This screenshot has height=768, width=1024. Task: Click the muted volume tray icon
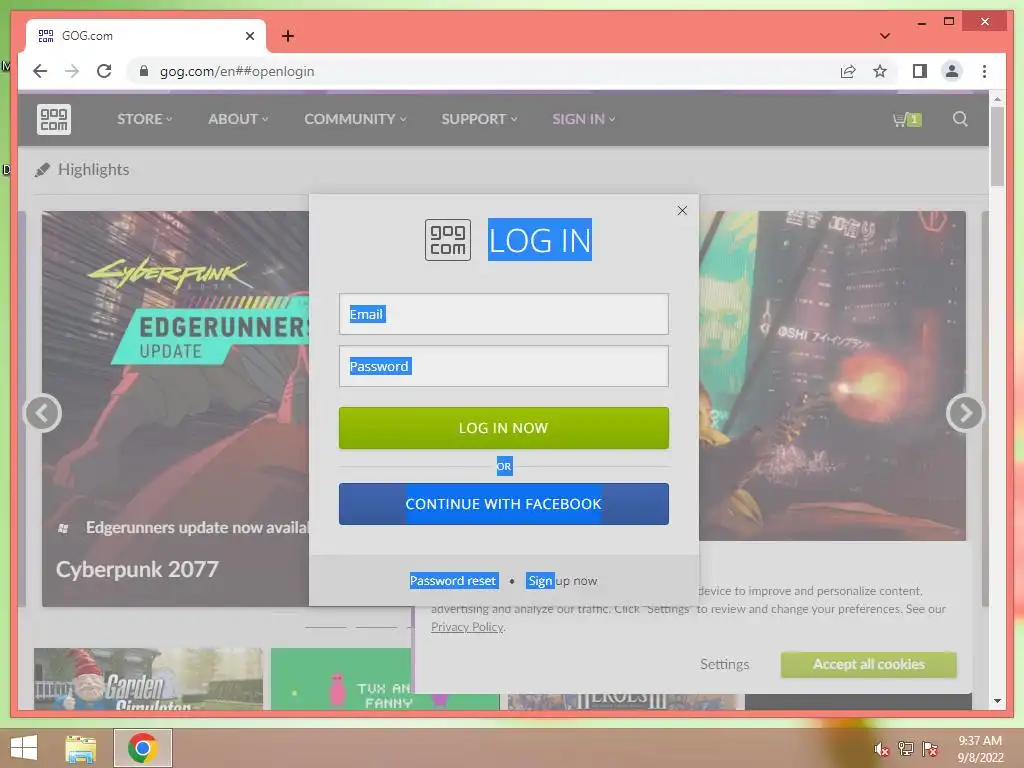point(881,749)
